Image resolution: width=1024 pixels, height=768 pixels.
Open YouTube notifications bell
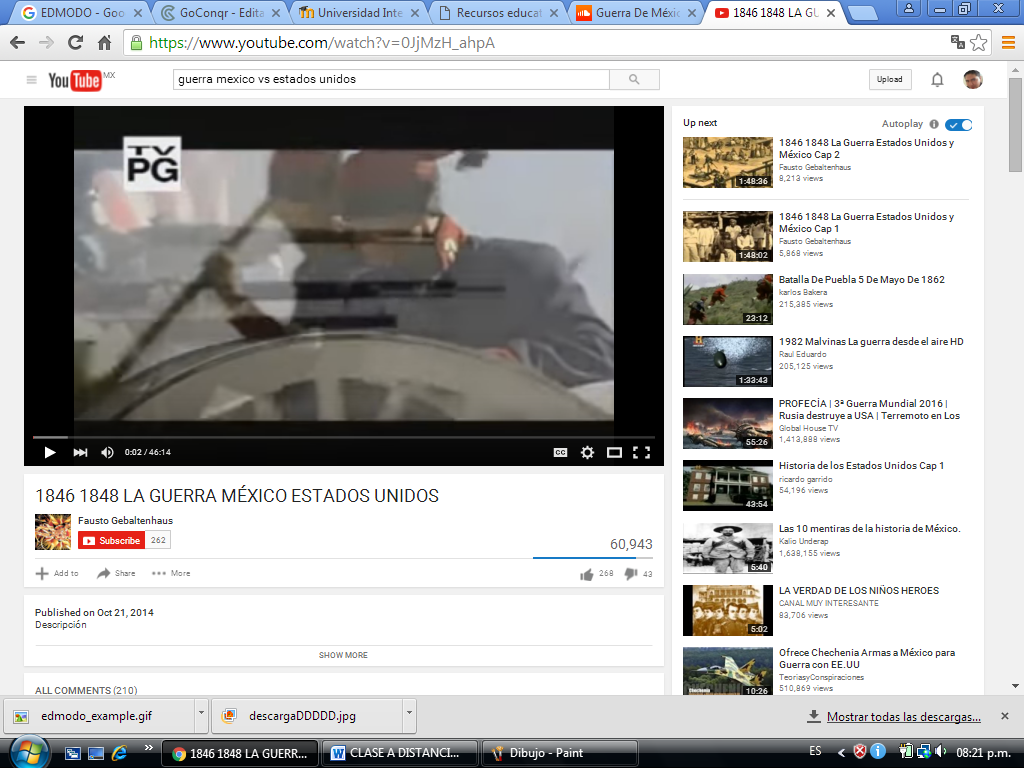(x=937, y=80)
